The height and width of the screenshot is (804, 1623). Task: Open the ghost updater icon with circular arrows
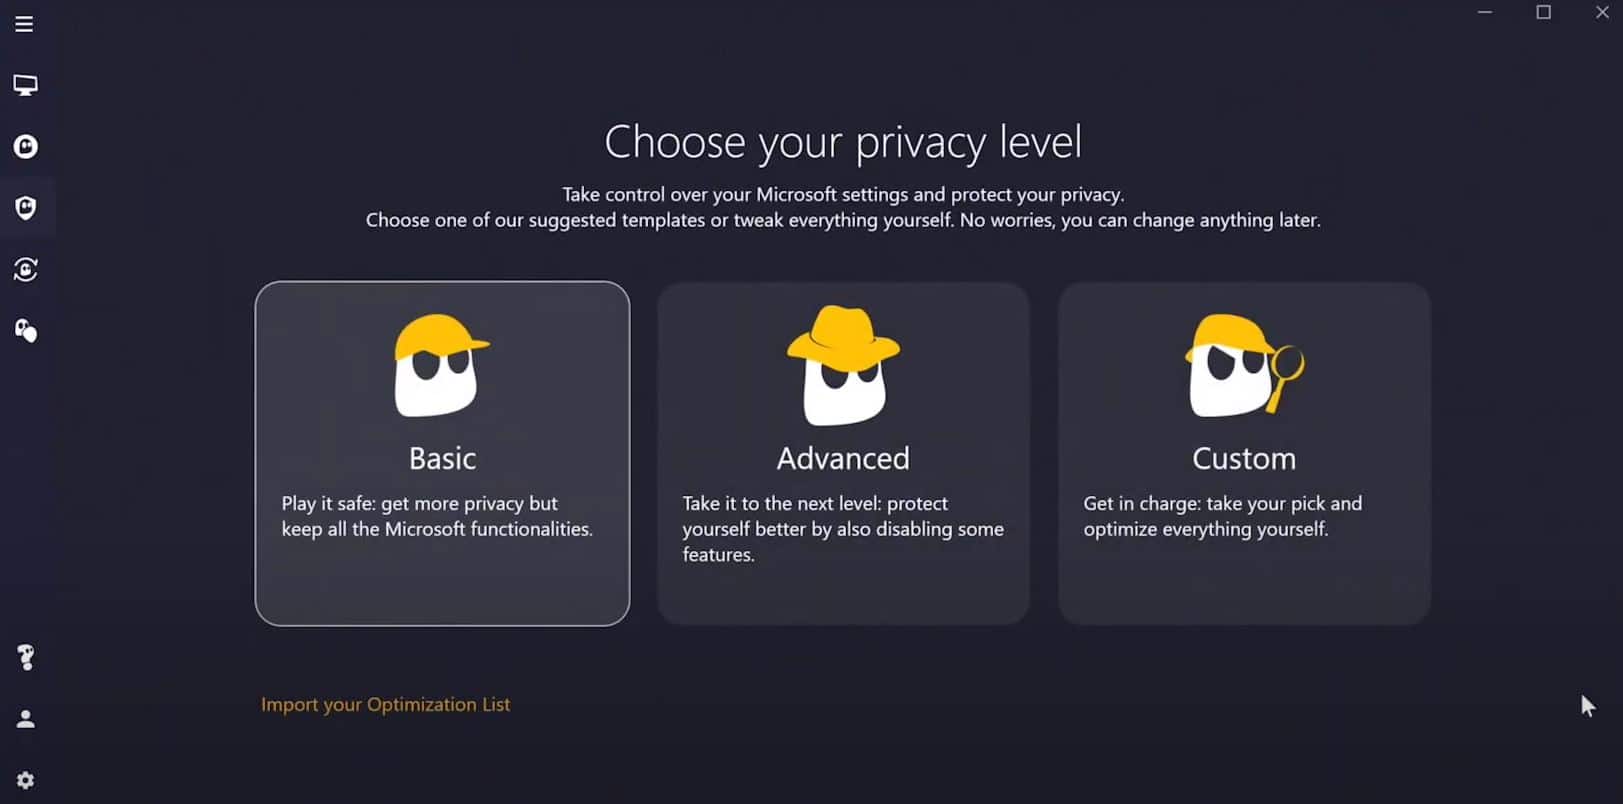(25, 269)
